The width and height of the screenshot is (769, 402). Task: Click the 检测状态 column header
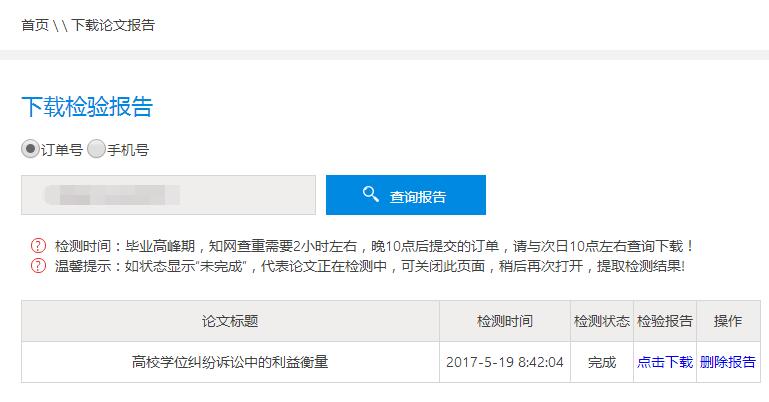[x=602, y=321]
